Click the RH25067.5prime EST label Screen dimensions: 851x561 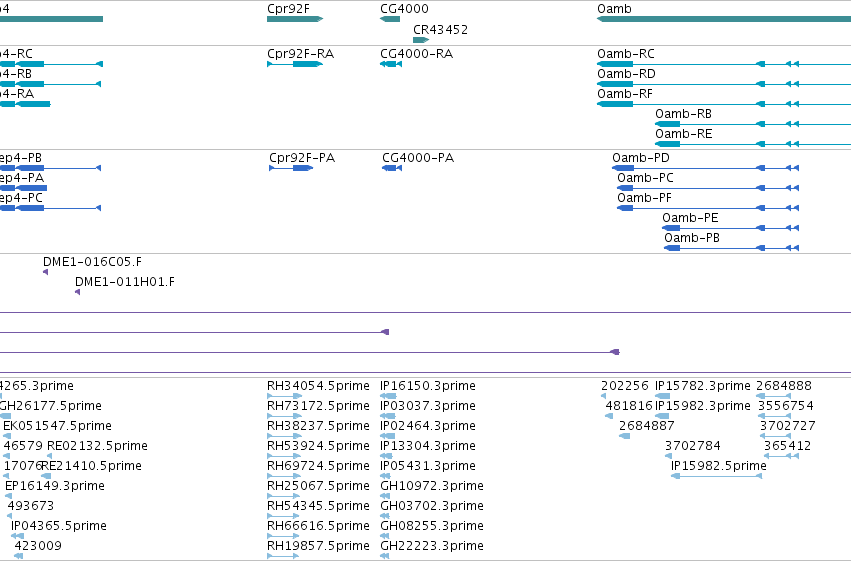pos(318,486)
